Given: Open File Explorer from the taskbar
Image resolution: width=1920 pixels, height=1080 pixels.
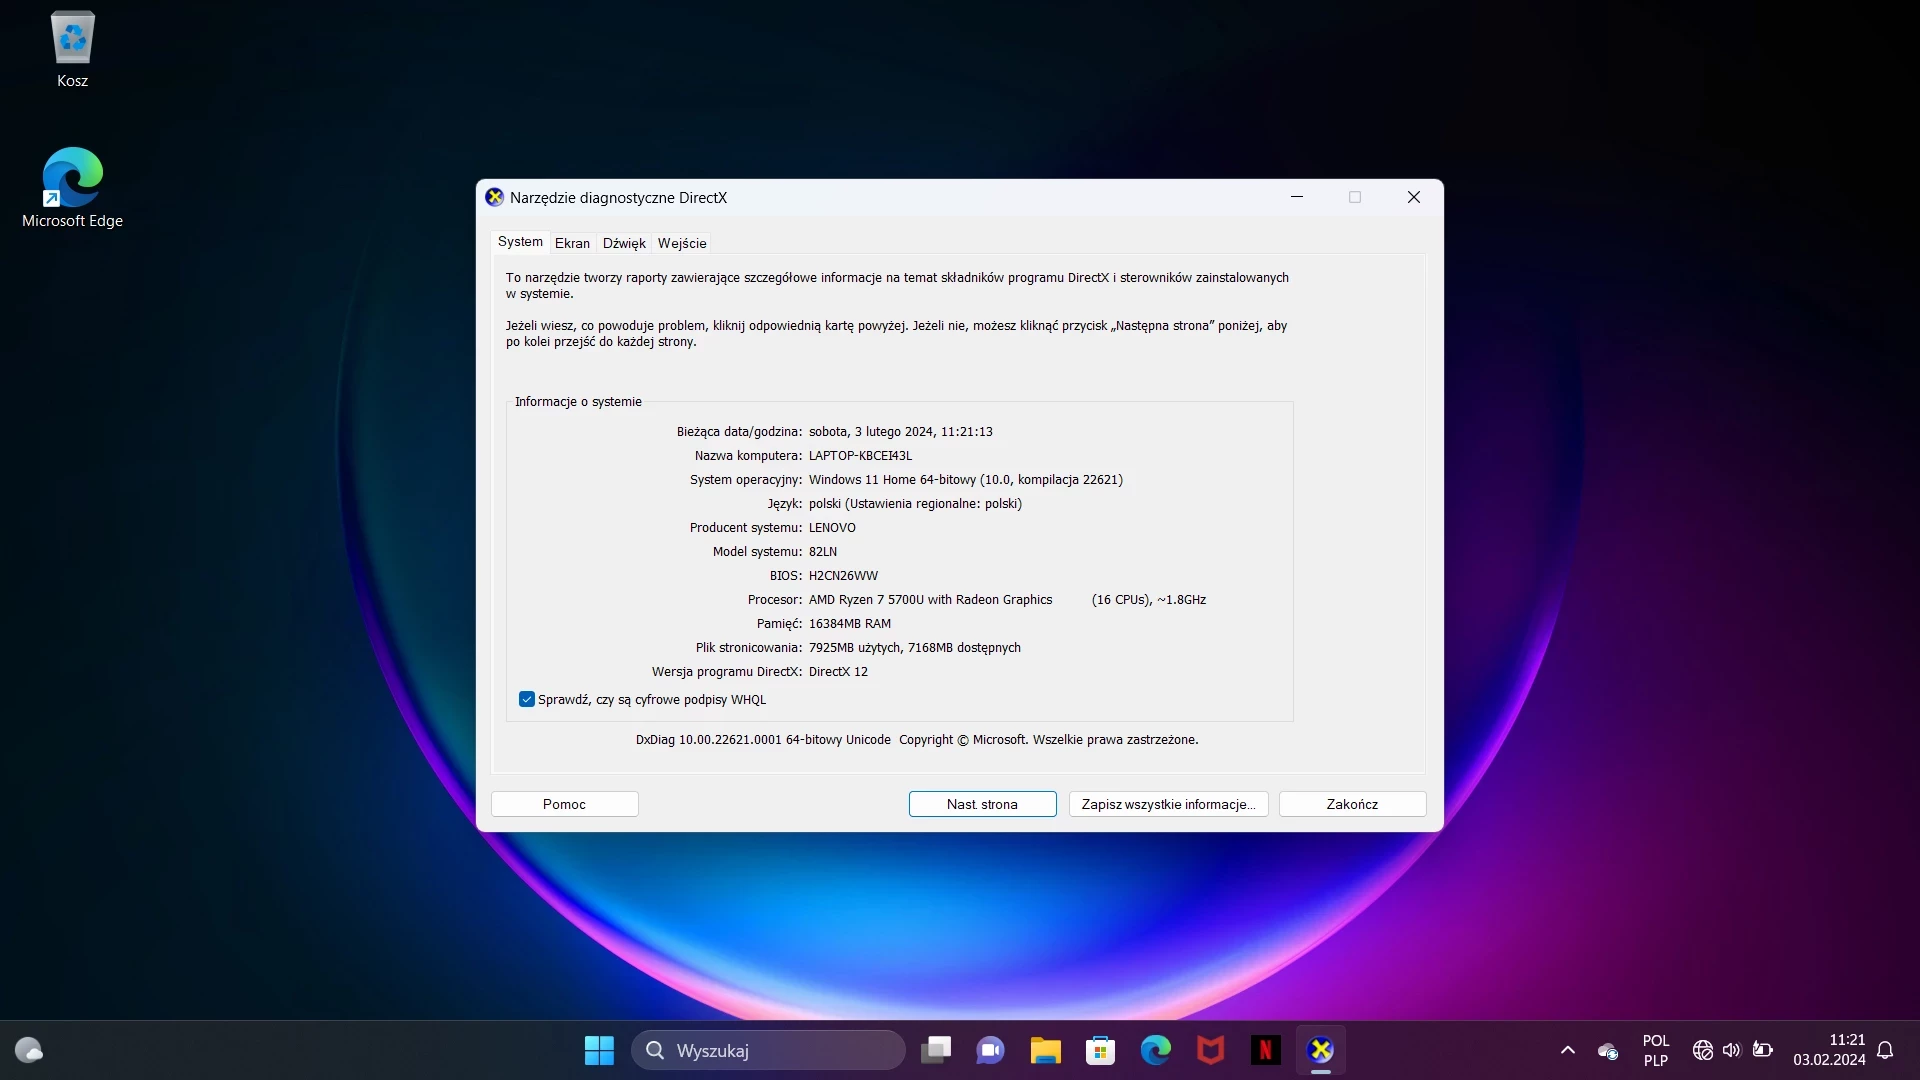Looking at the screenshot, I should (x=1045, y=1050).
